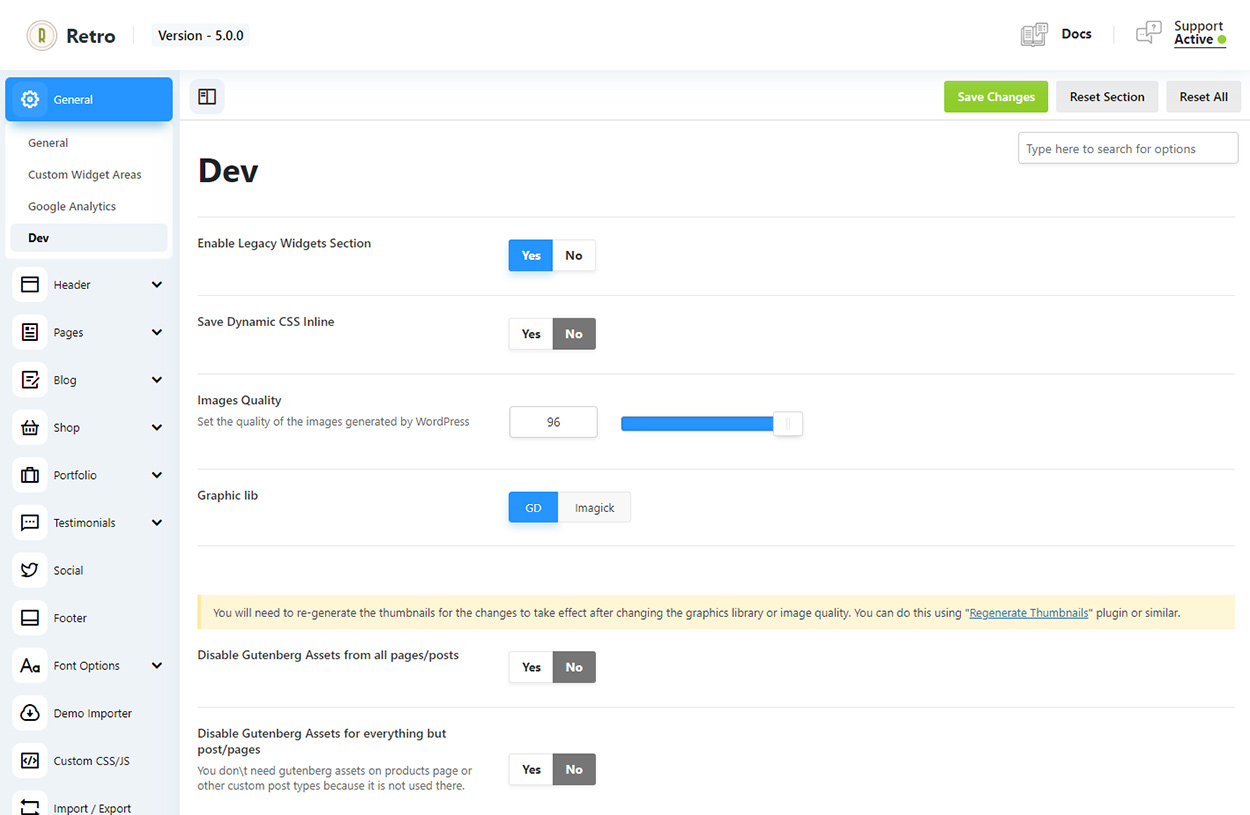Click the Images Quality value field
Screen dimensions: 1250x815
tap(553, 422)
